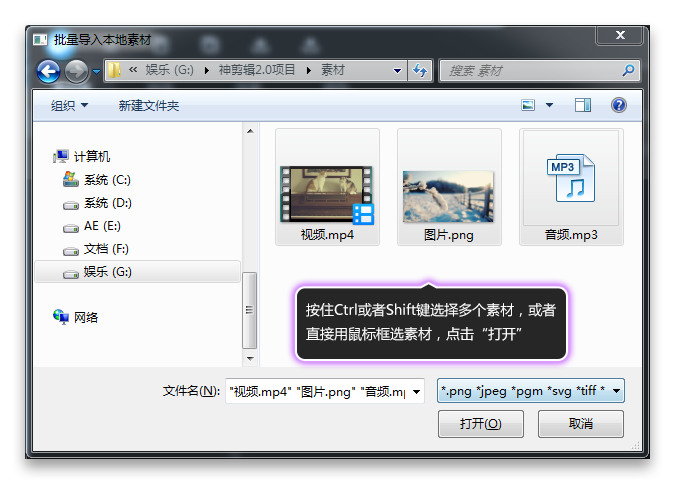The width and height of the screenshot is (675, 484).
Task: Close the 批量导入本地素材 dialog
Action: click(x=619, y=35)
